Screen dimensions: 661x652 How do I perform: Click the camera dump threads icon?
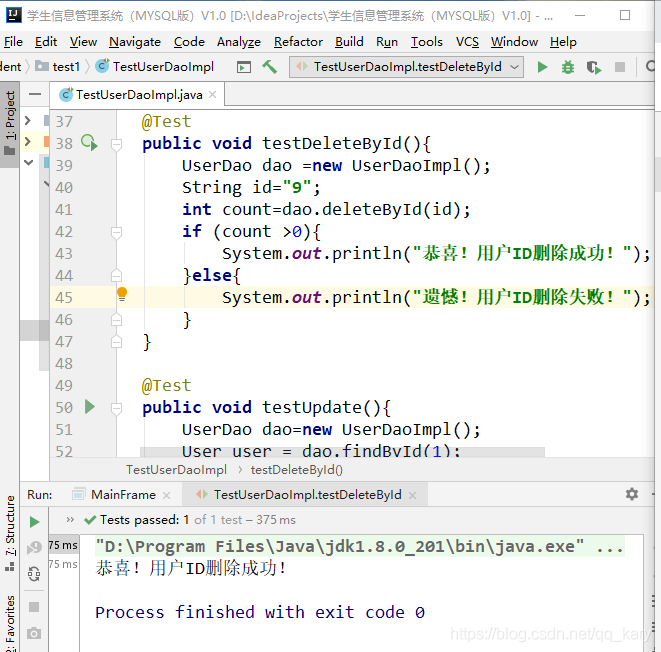pos(34,633)
